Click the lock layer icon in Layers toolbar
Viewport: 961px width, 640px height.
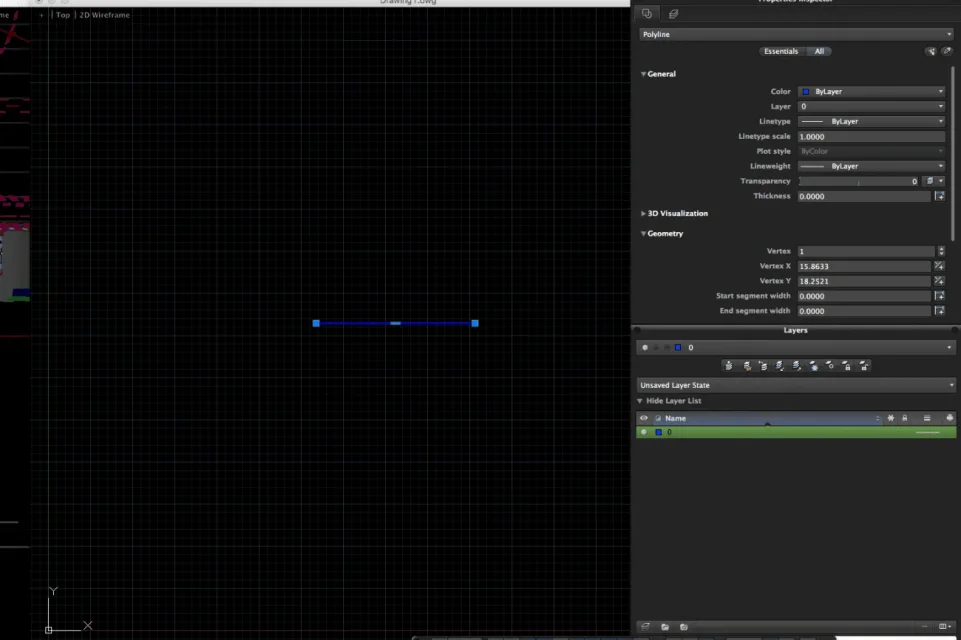coord(846,366)
